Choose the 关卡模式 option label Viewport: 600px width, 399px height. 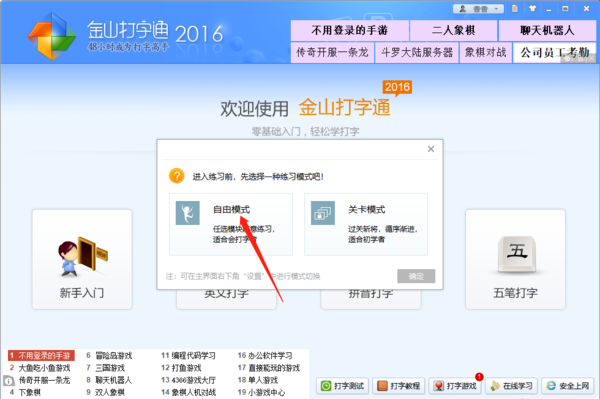(x=367, y=210)
